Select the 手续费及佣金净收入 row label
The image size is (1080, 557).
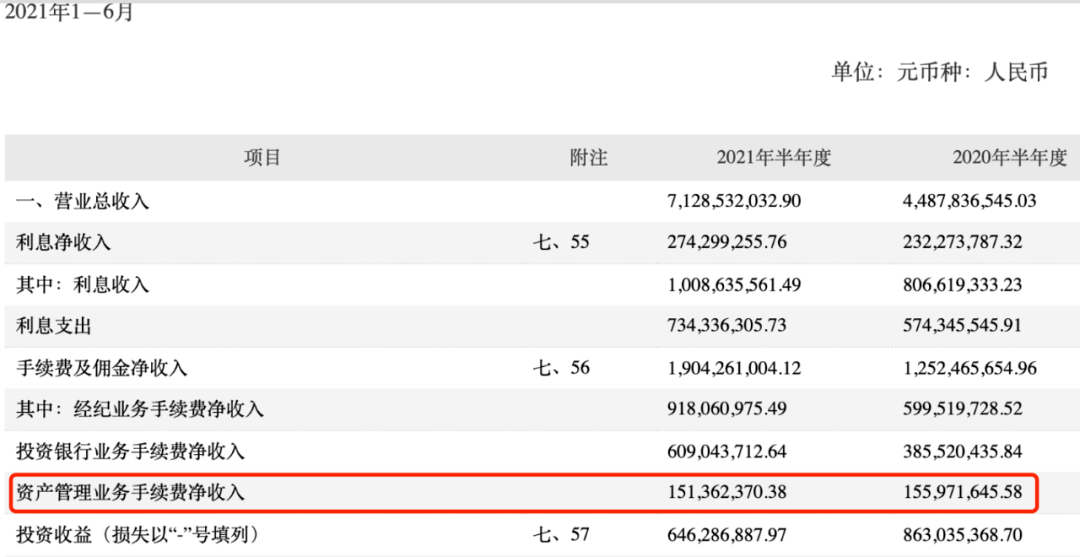coord(101,368)
